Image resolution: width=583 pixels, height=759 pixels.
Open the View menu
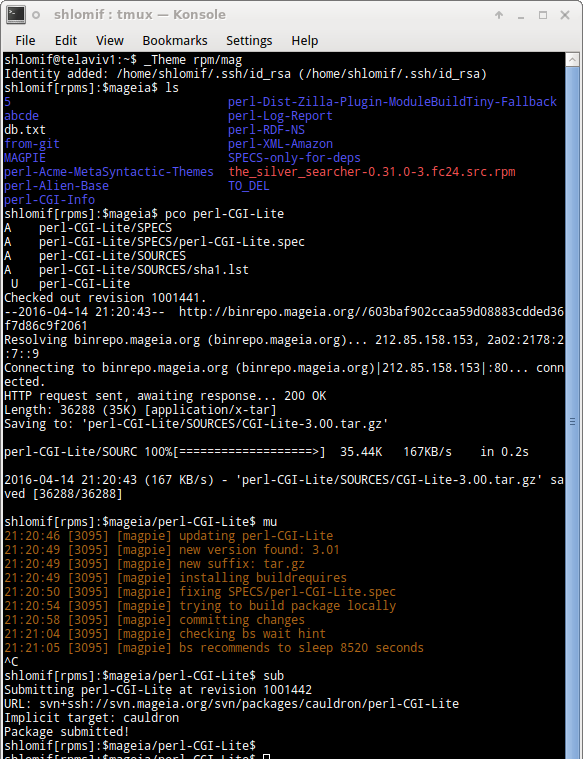110,41
